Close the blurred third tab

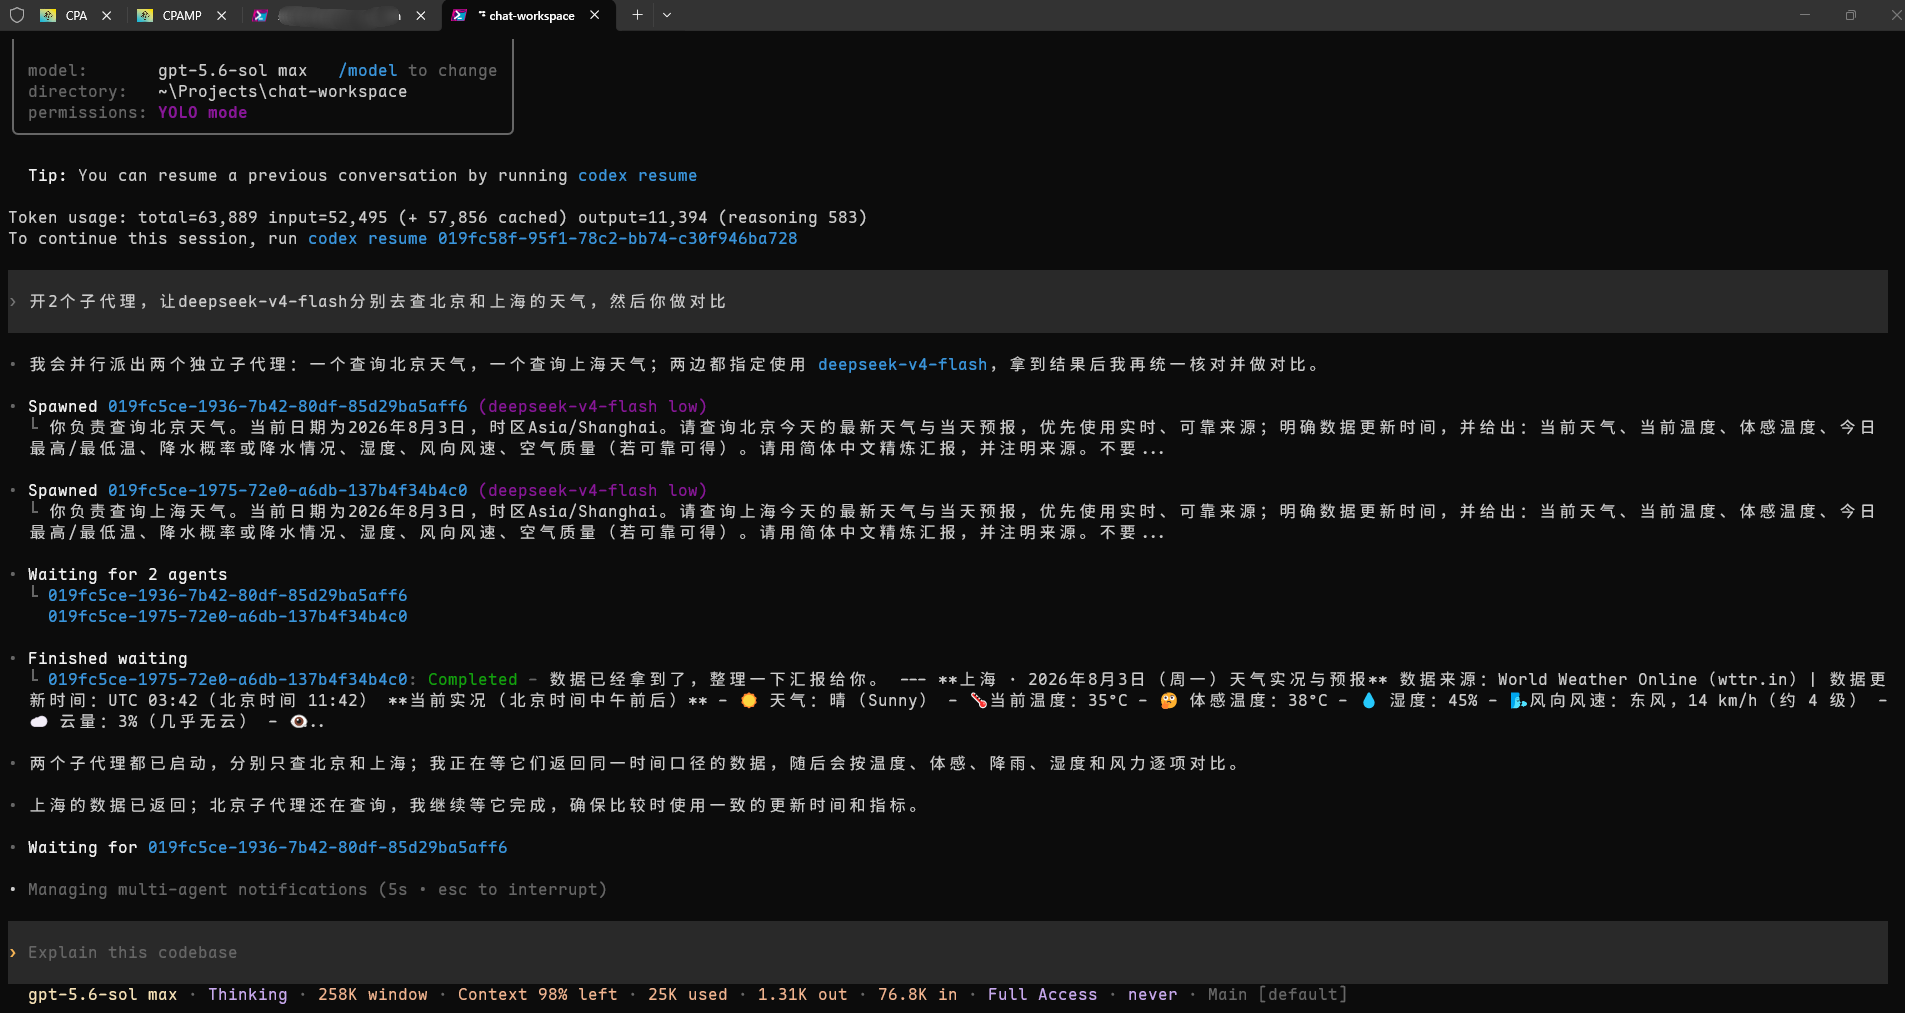coord(421,15)
